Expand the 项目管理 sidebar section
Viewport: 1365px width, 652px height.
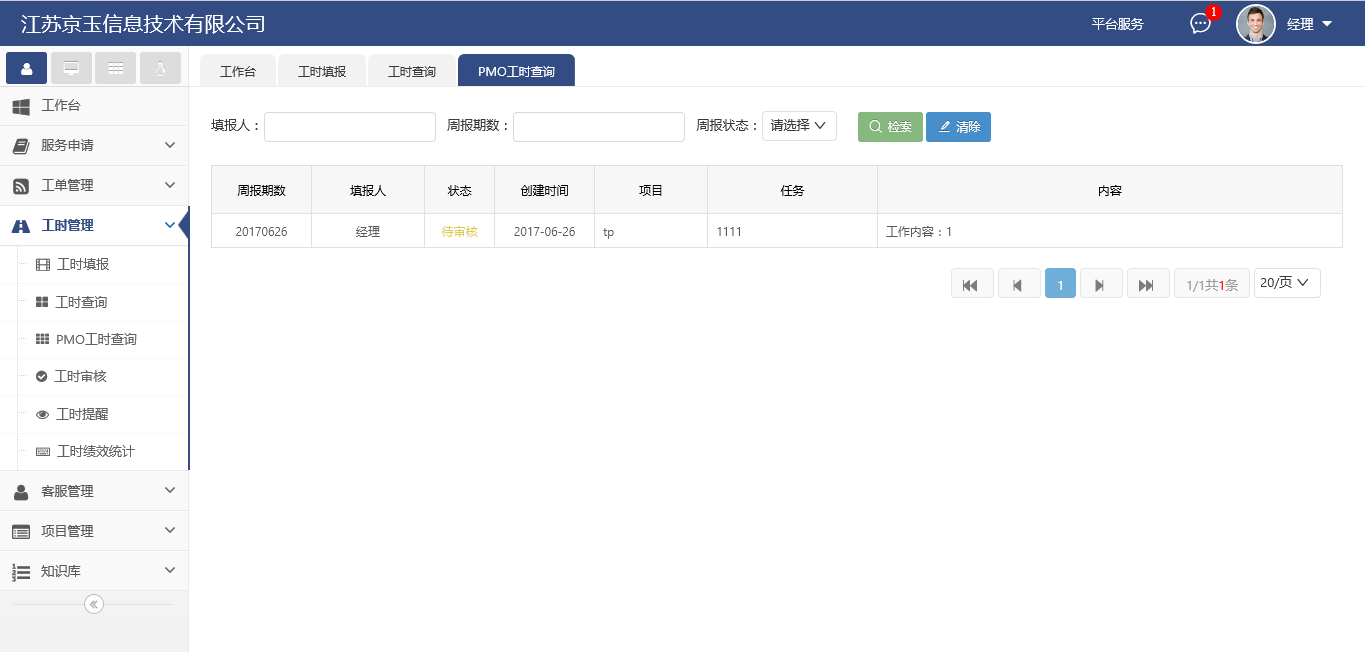[x=94, y=531]
